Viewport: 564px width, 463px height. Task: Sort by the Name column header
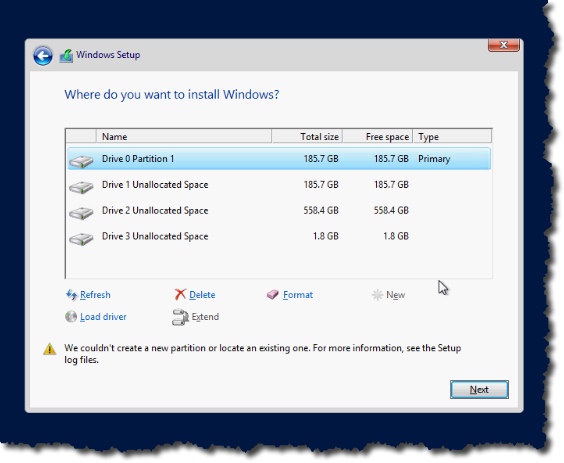[184, 136]
